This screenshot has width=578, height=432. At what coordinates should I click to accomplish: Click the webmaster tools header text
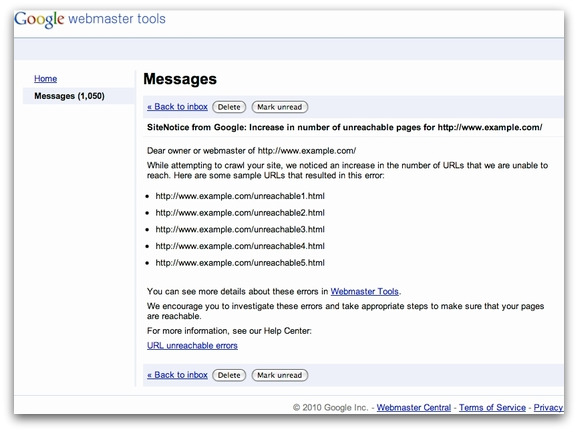[x=117, y=18]
